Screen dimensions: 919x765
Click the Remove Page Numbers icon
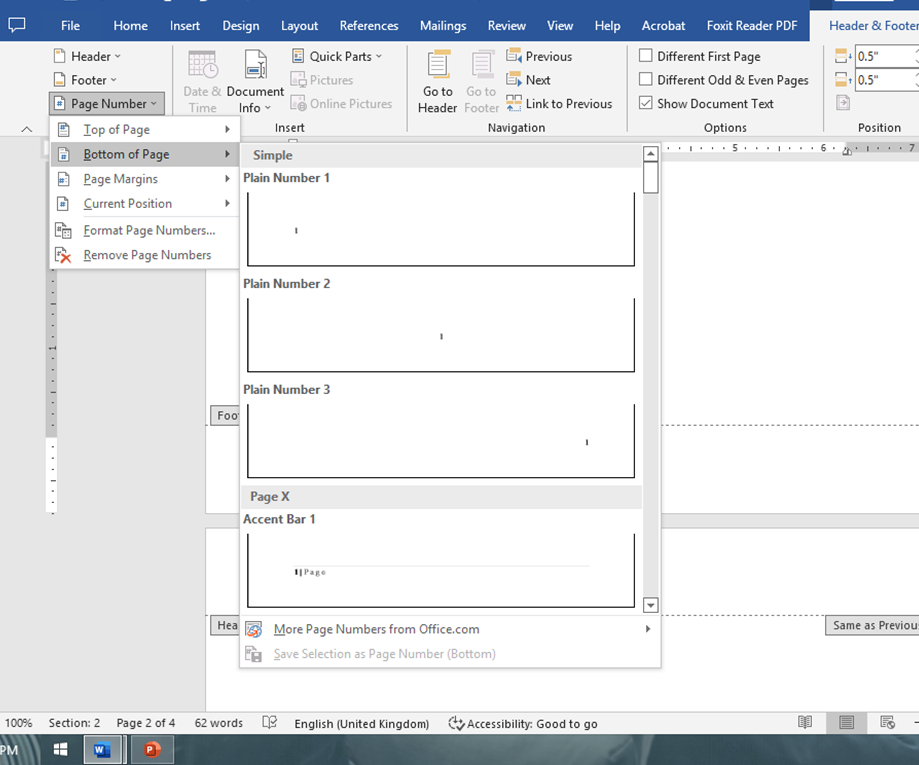click(63, 255)
